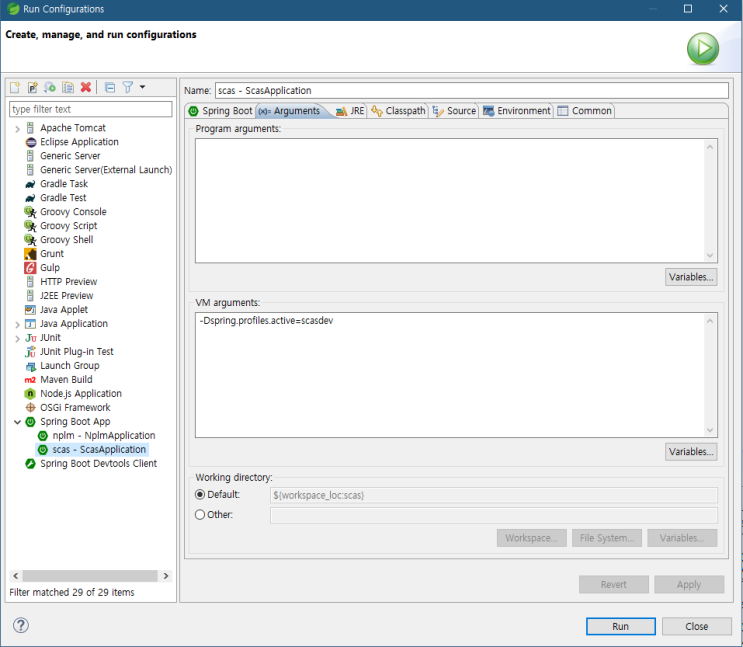This screenshot has width=743, height=647.
Task: Select Gradle Task elephant icon
Action: (30, 184)
